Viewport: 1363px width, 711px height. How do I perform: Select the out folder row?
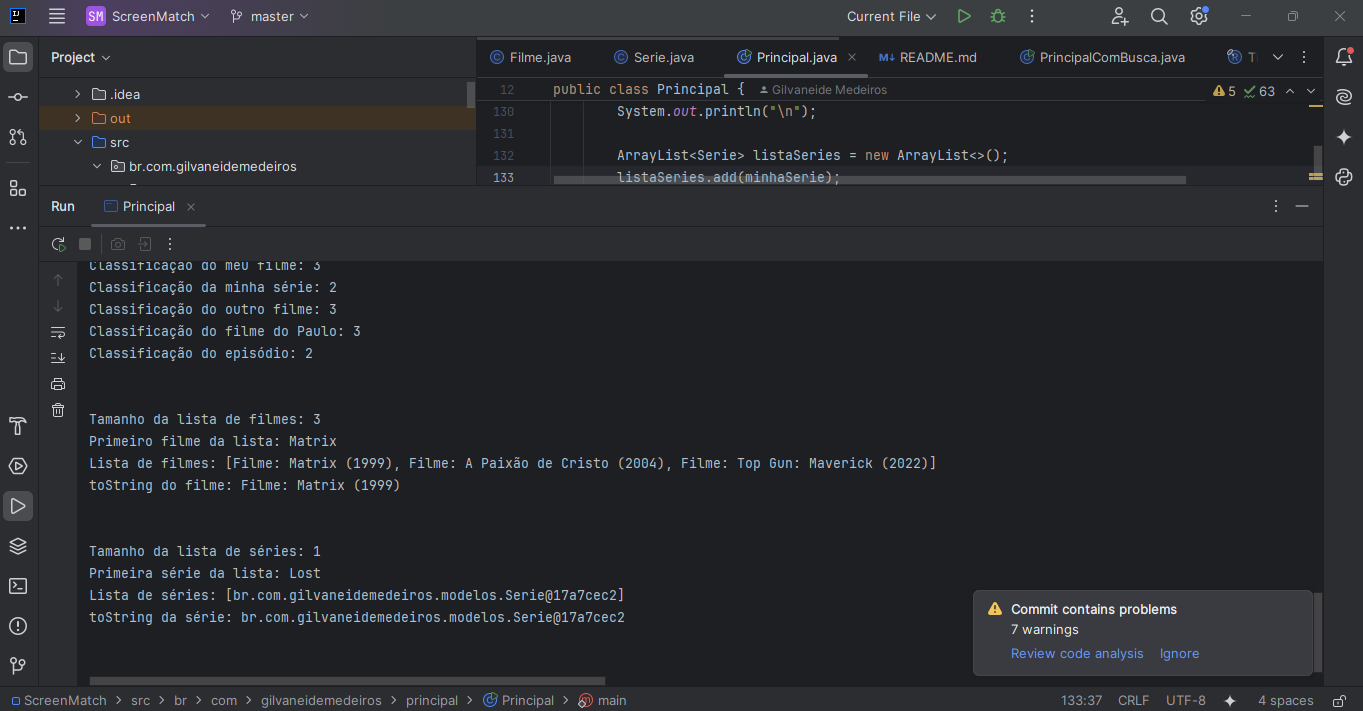[257, 118]
